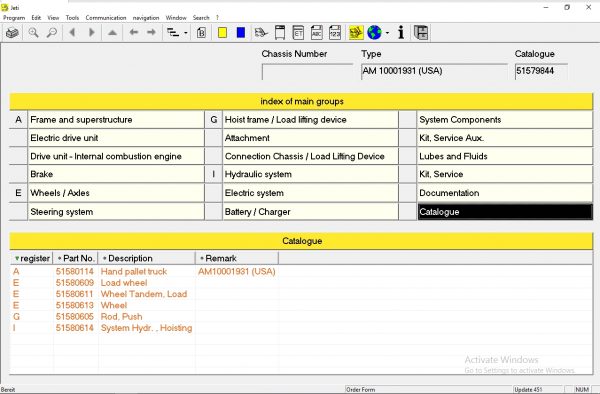Select the Attachment group
Screen dimensions: 600x394
pyautogui.click(x=310, y=138)
